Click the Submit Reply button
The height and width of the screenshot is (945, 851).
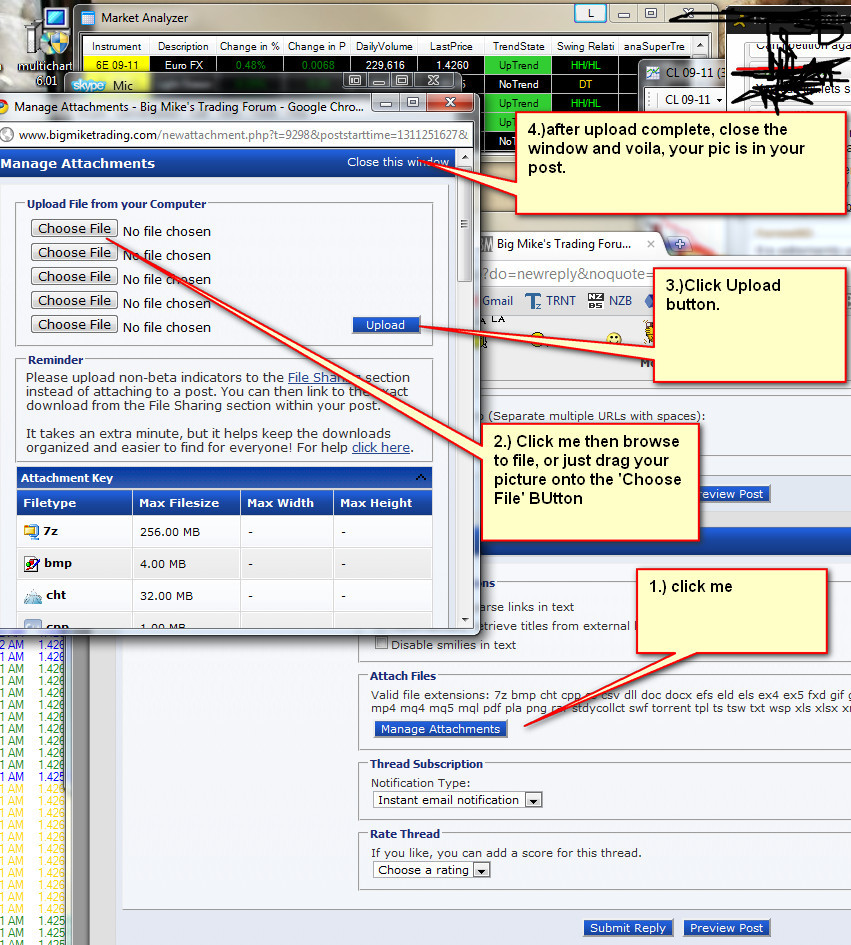coord(628,928)
